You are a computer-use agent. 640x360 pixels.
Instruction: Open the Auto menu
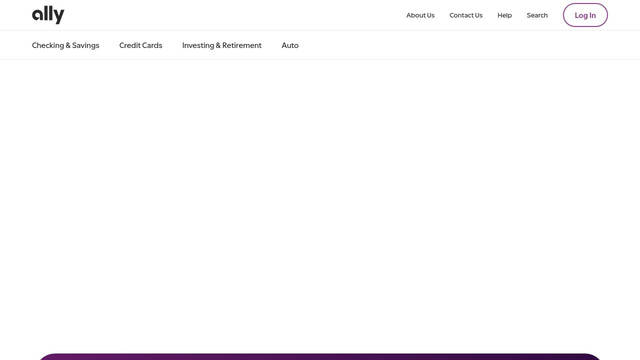[290, 45]
